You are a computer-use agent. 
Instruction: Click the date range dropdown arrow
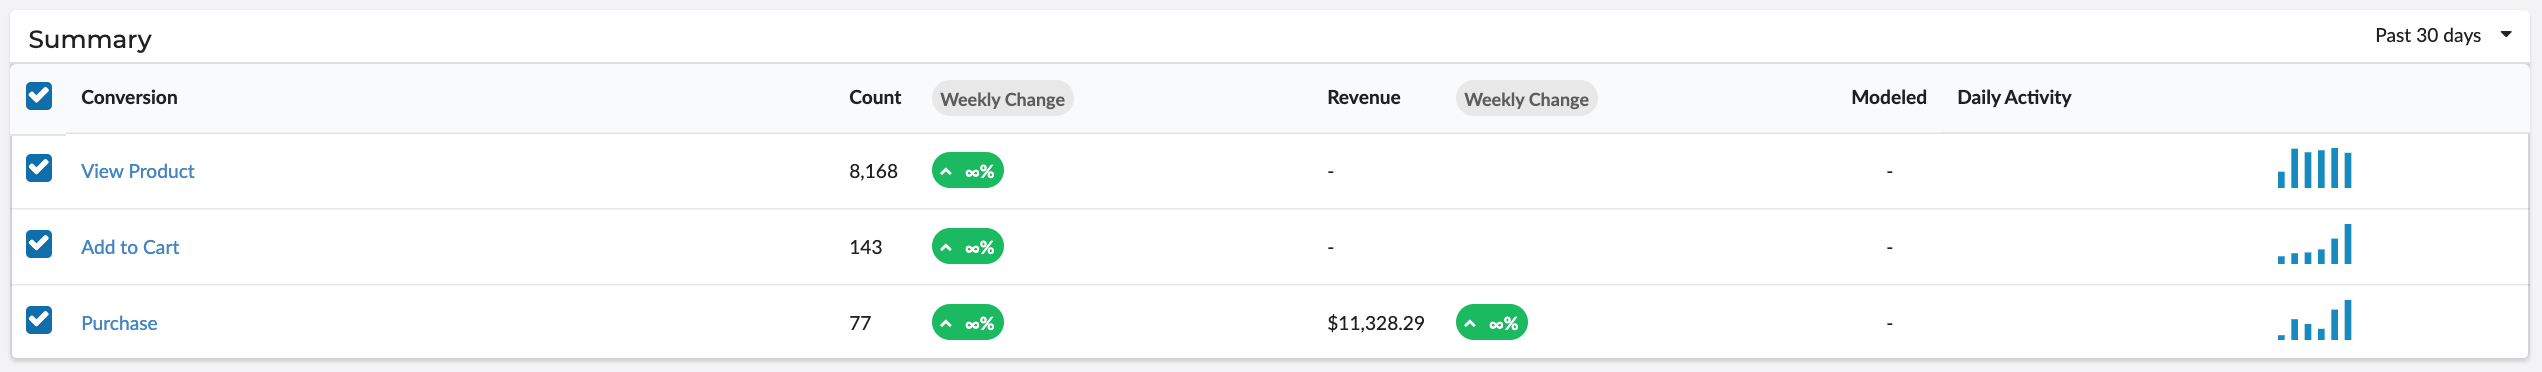pos(2506,34)
